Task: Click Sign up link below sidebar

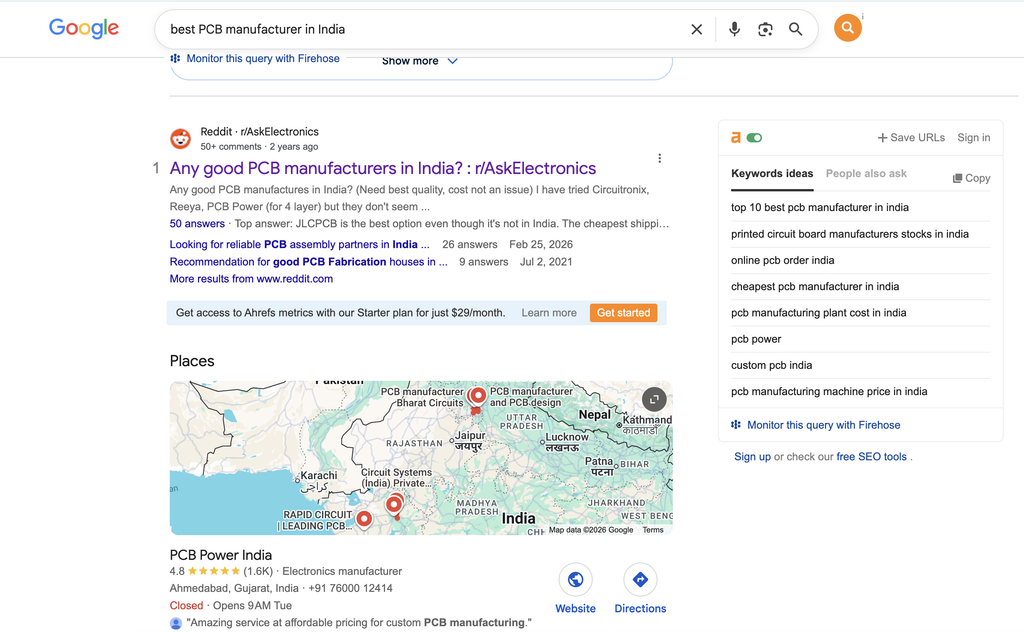Action: [752, 457]
